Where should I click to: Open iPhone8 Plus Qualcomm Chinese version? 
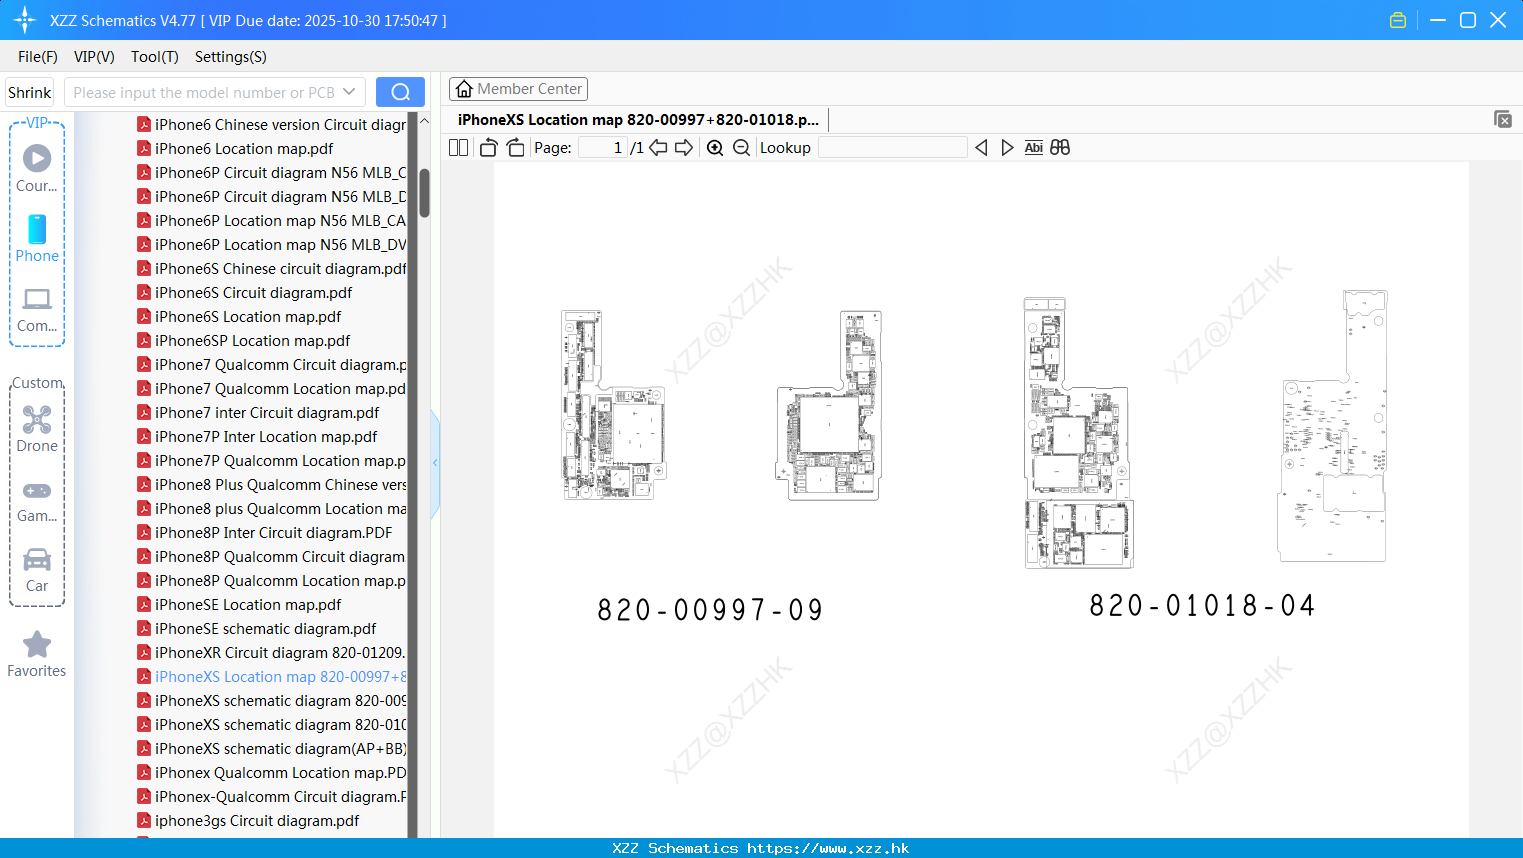coord(271,485)
